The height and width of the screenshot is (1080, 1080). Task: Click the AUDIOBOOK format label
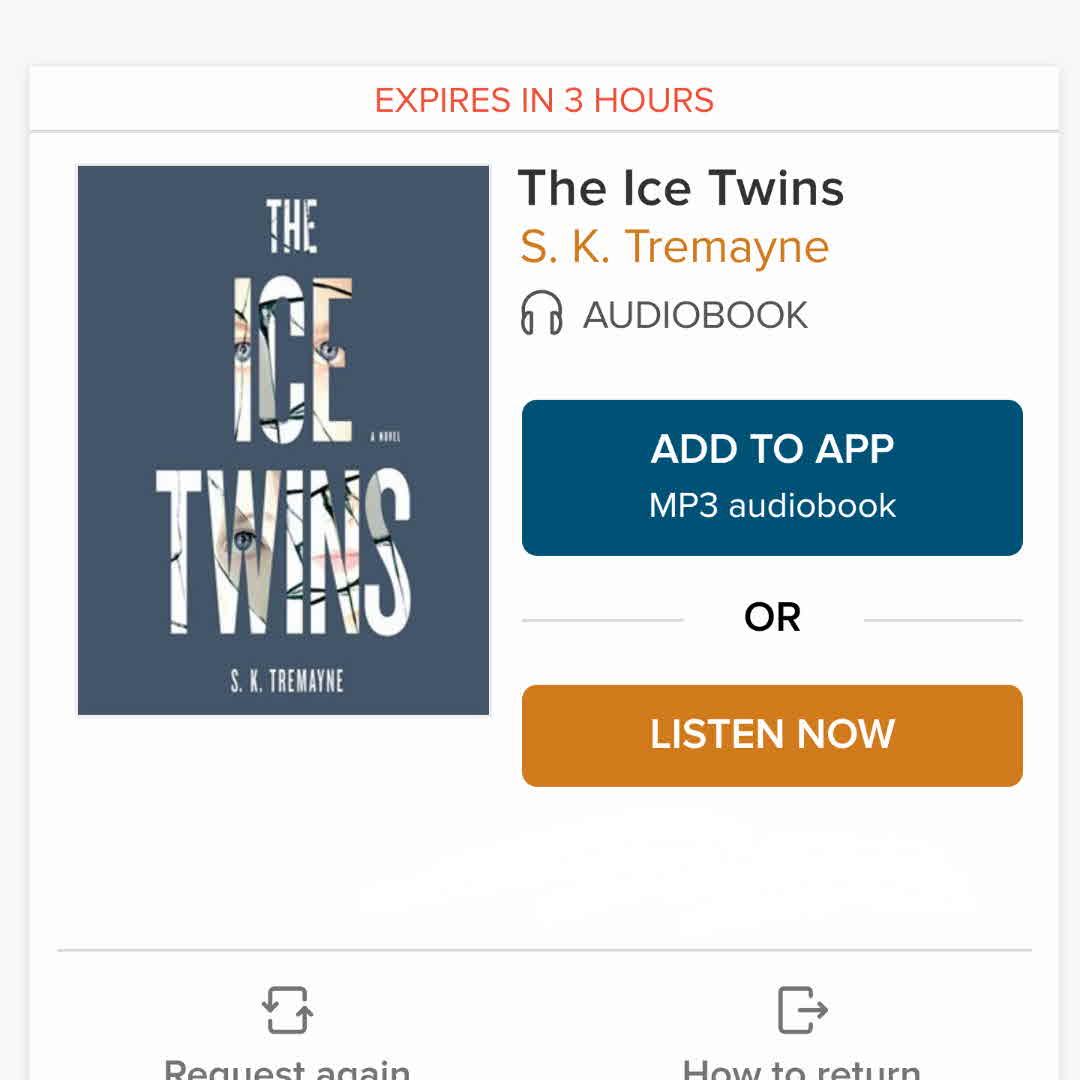pos(695,315)
